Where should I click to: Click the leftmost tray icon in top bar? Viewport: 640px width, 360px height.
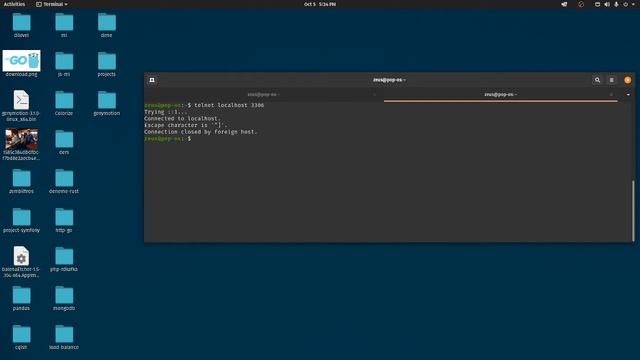564,4
